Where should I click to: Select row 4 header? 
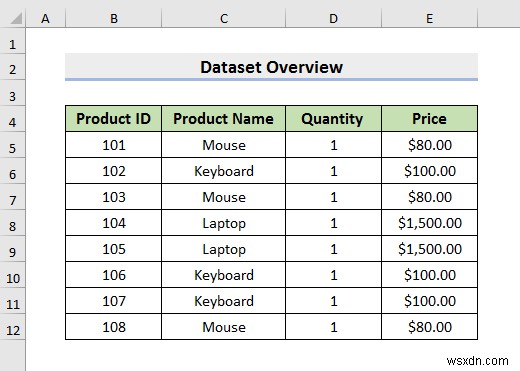pos(12,119)
